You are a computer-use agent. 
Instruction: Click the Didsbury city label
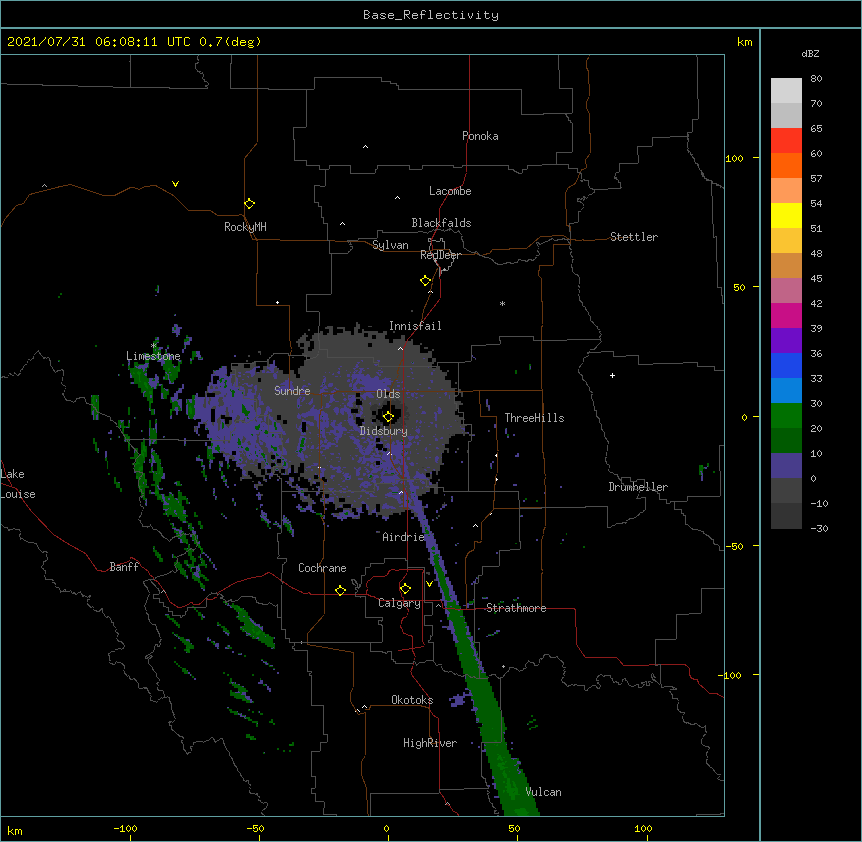click(x=384, y=431)
